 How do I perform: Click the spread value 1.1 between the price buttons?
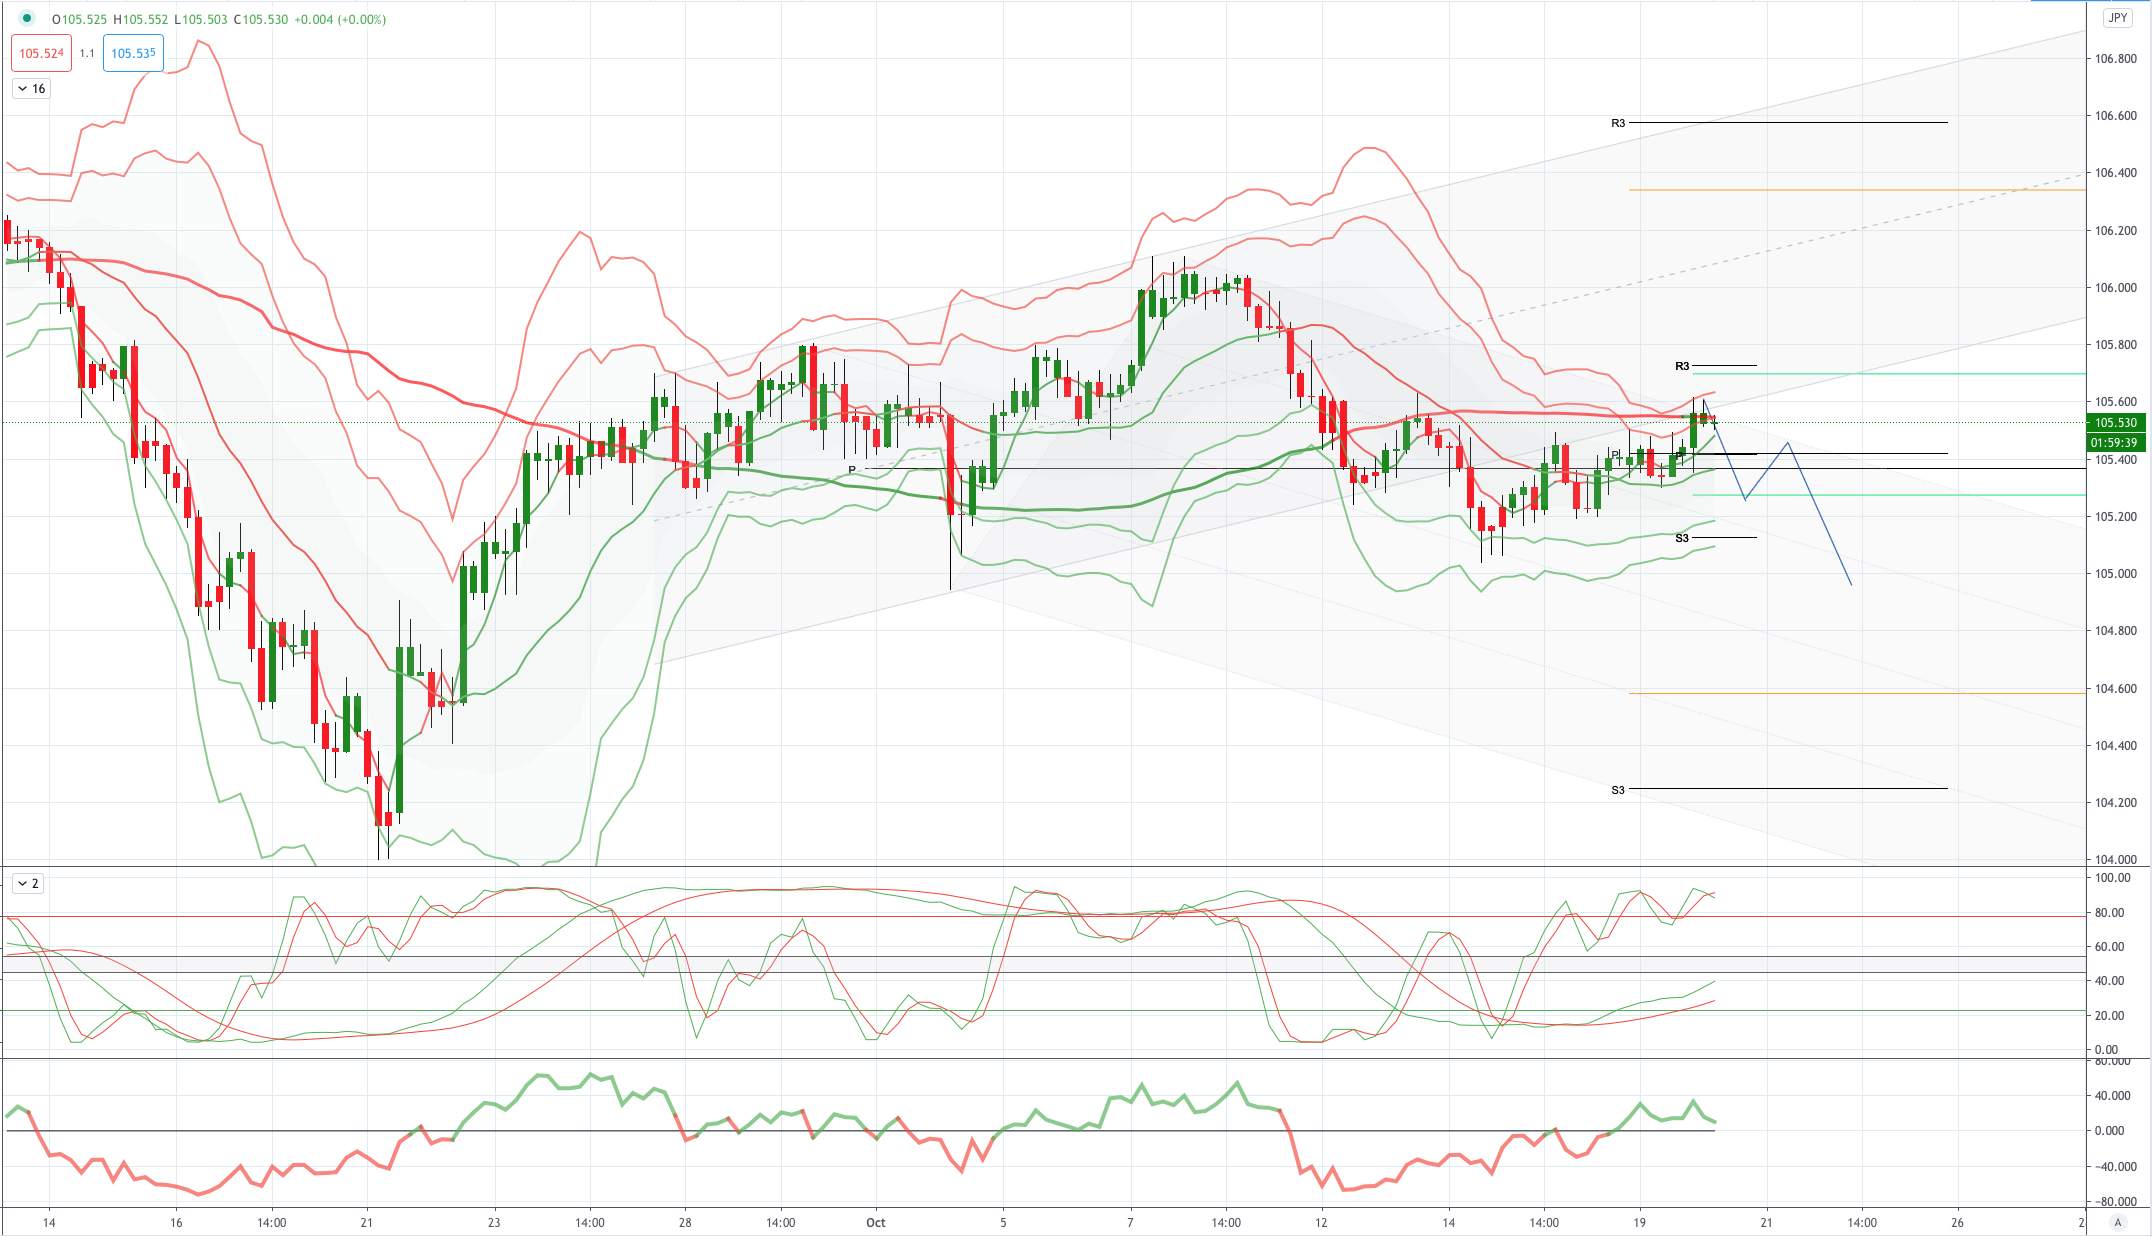pyautogui.click(x=87, y=53)
